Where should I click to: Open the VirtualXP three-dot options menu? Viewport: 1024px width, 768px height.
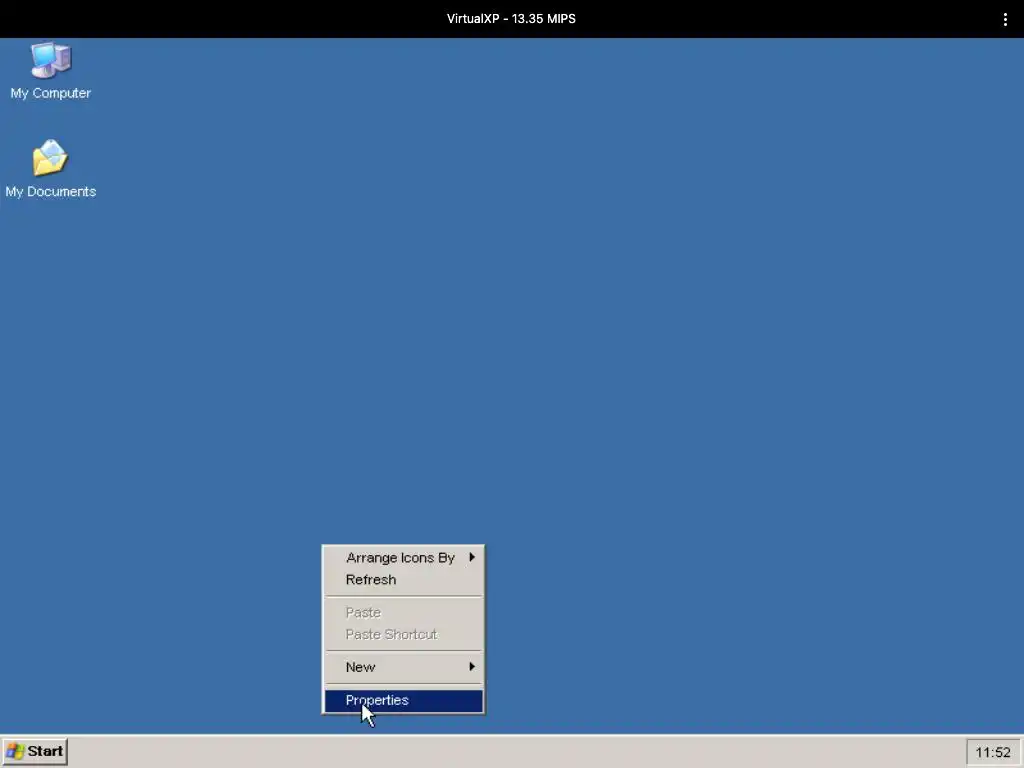click(x=1005, y=19)
